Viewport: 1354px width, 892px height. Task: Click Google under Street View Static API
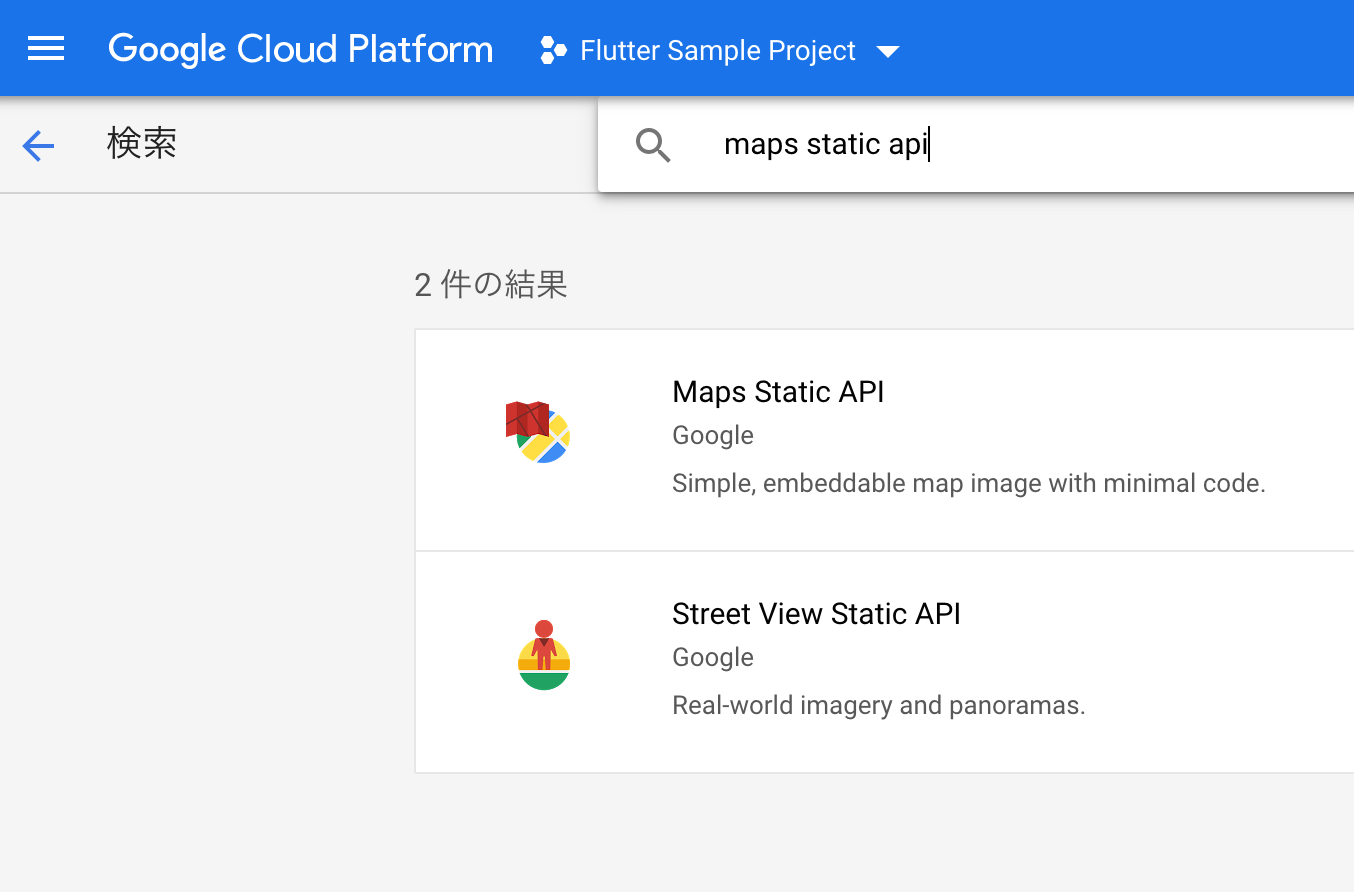tap(713, 658)
